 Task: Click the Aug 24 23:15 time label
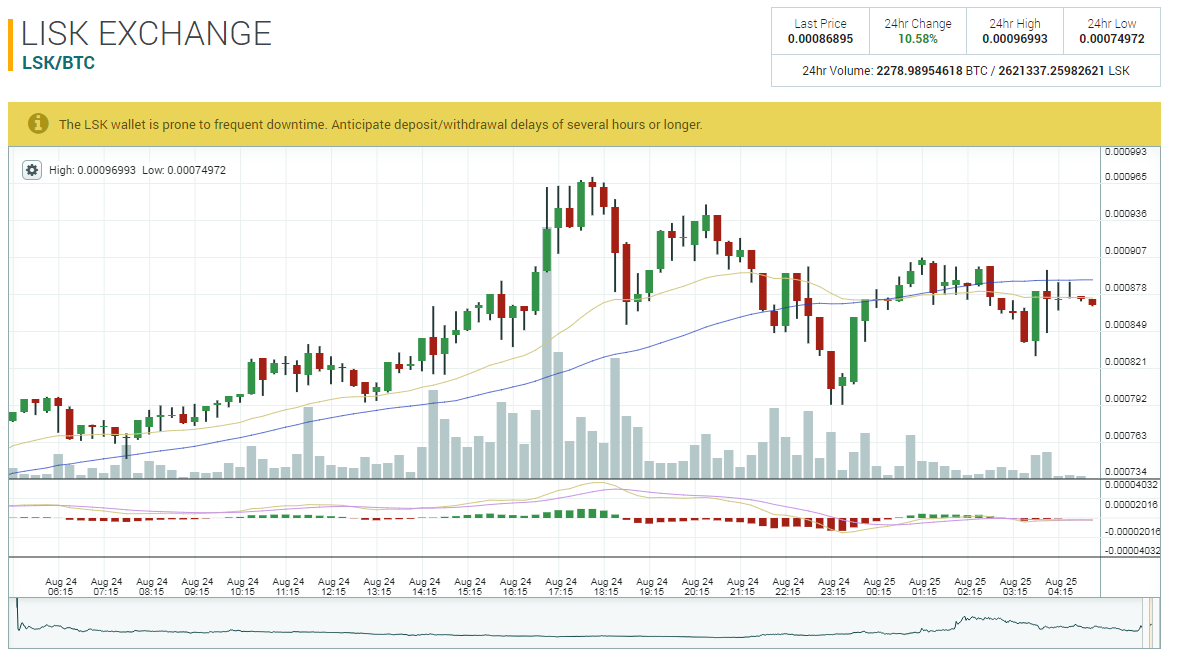tap(833, 587)
